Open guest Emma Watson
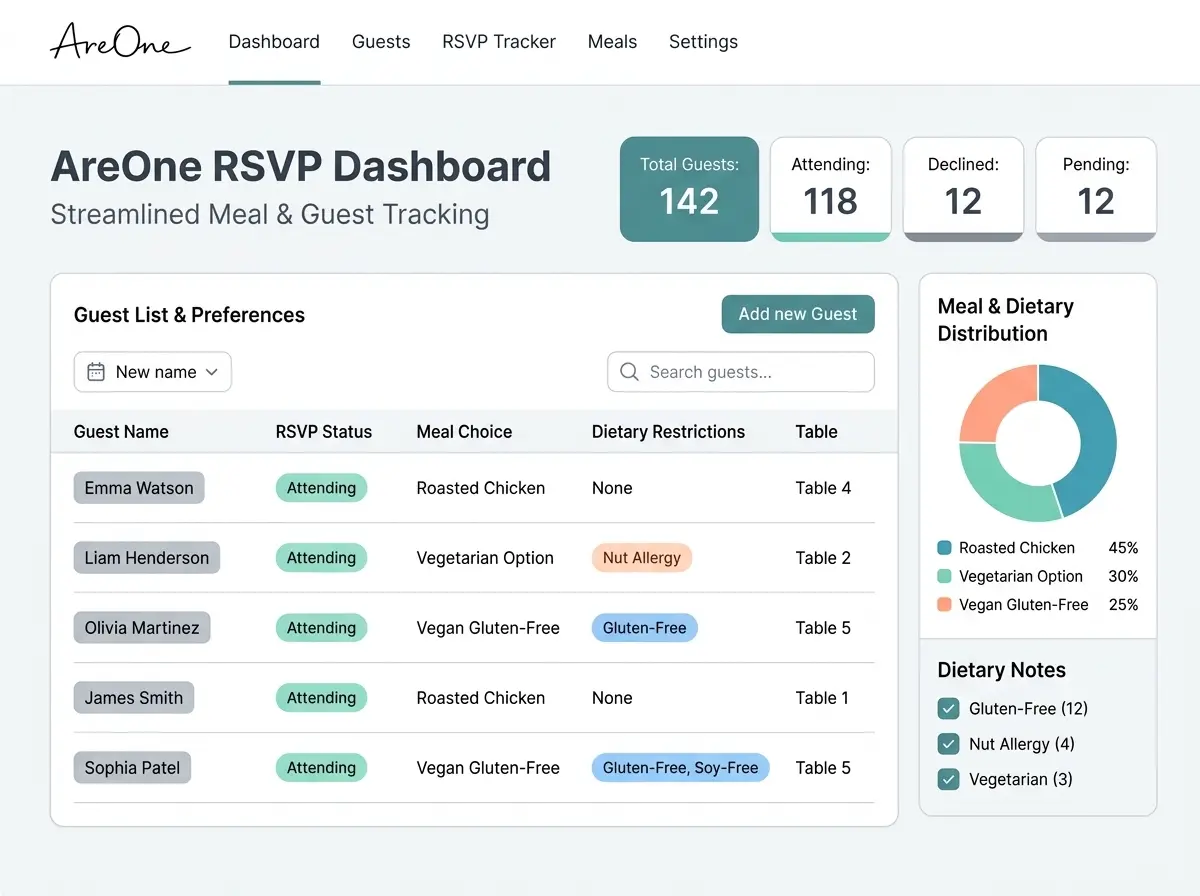 pos(139,488)
